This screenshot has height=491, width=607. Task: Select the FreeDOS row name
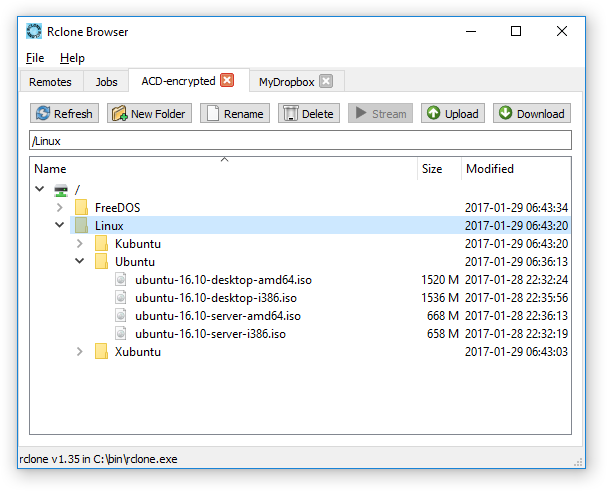pyautogui.click(x=118, y=208)
